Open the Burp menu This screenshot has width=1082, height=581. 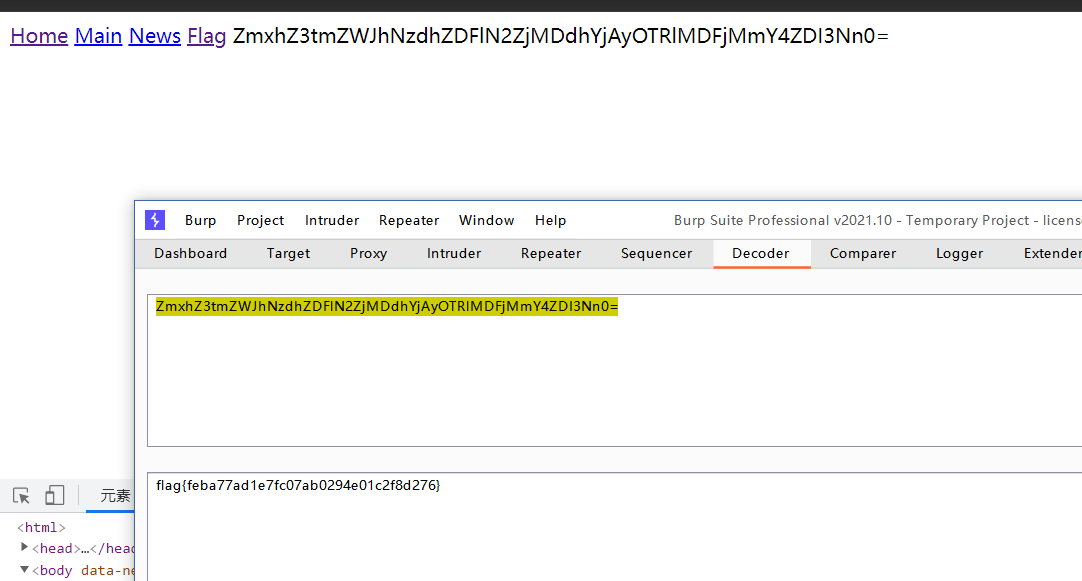[x=200, y=220]
